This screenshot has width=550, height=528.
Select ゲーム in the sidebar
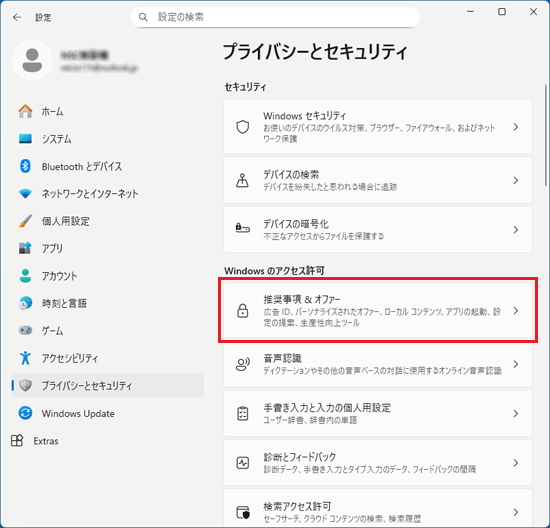(x=107, y=330)
